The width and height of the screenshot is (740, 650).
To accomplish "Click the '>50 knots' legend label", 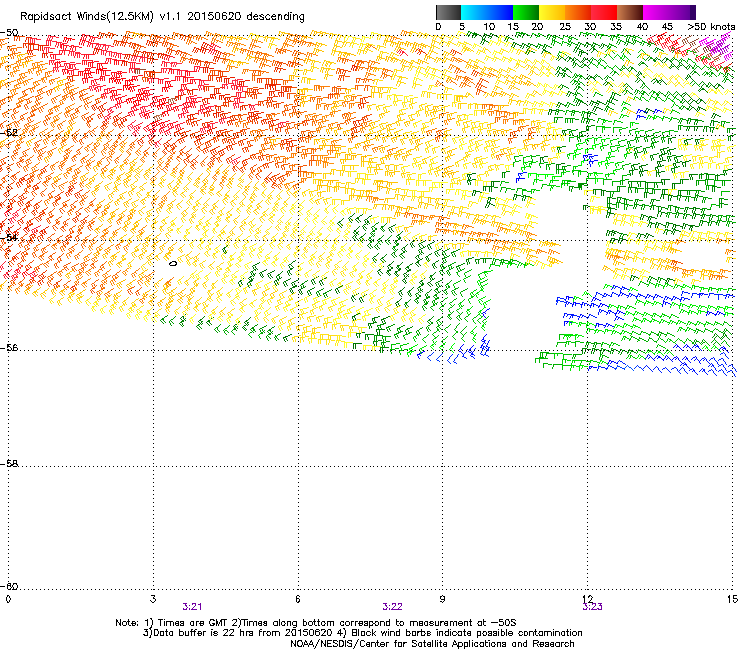I will pos(711,27).
